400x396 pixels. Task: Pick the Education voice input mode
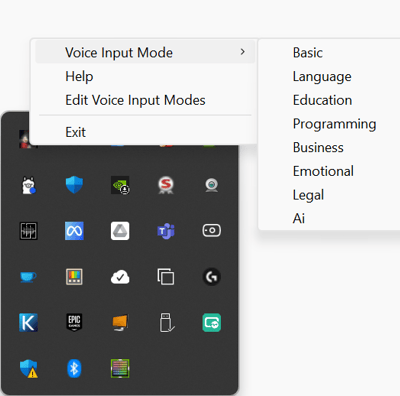(x=322, y=100)
